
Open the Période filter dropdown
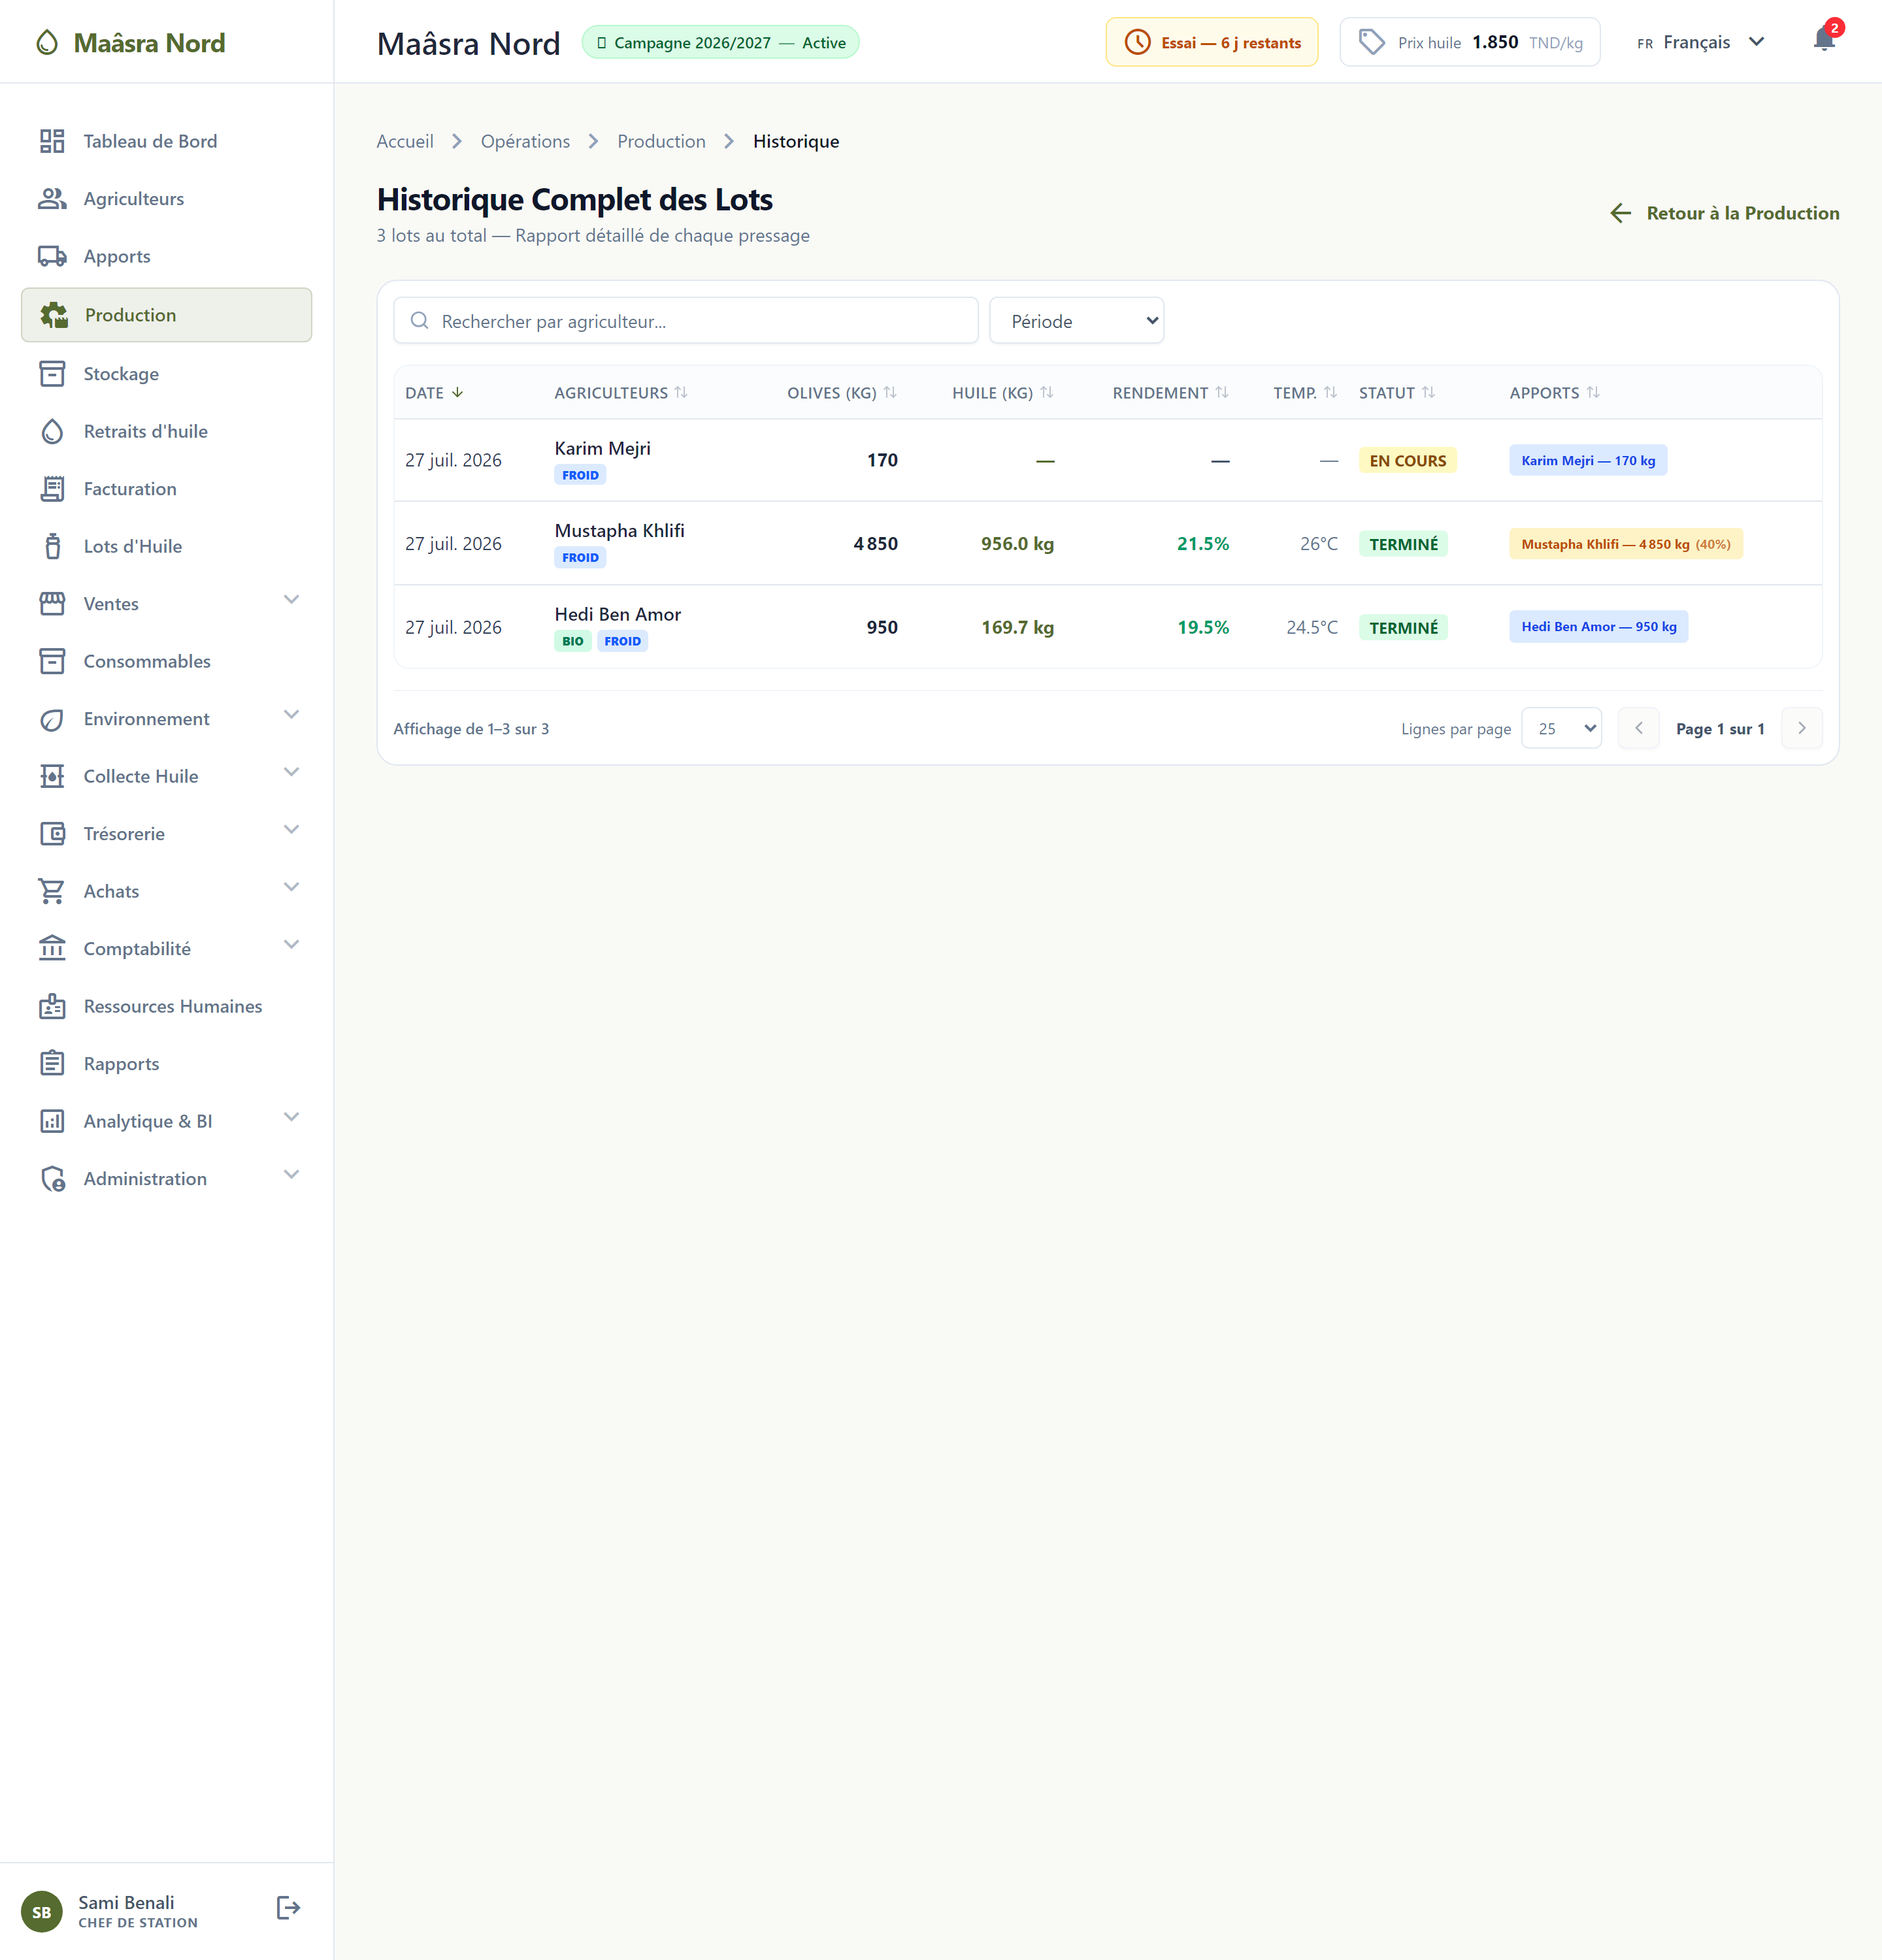pos(1076,321)
